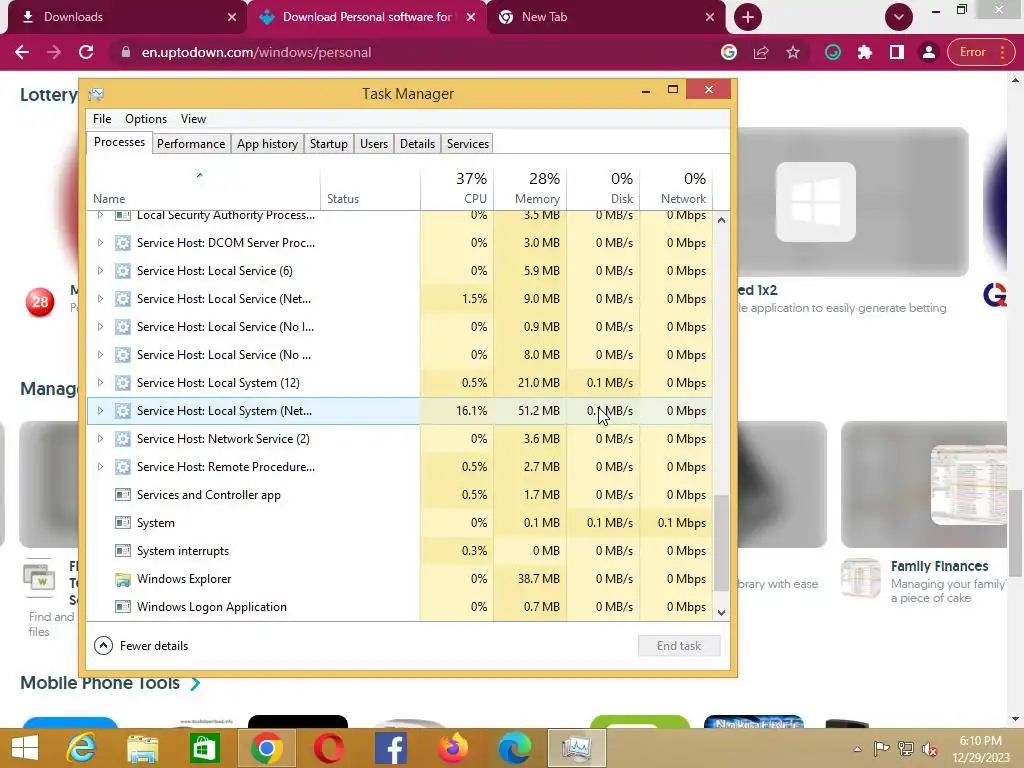Open the Users tab
The image size is (1024, 768).
[x=374, y=144]
